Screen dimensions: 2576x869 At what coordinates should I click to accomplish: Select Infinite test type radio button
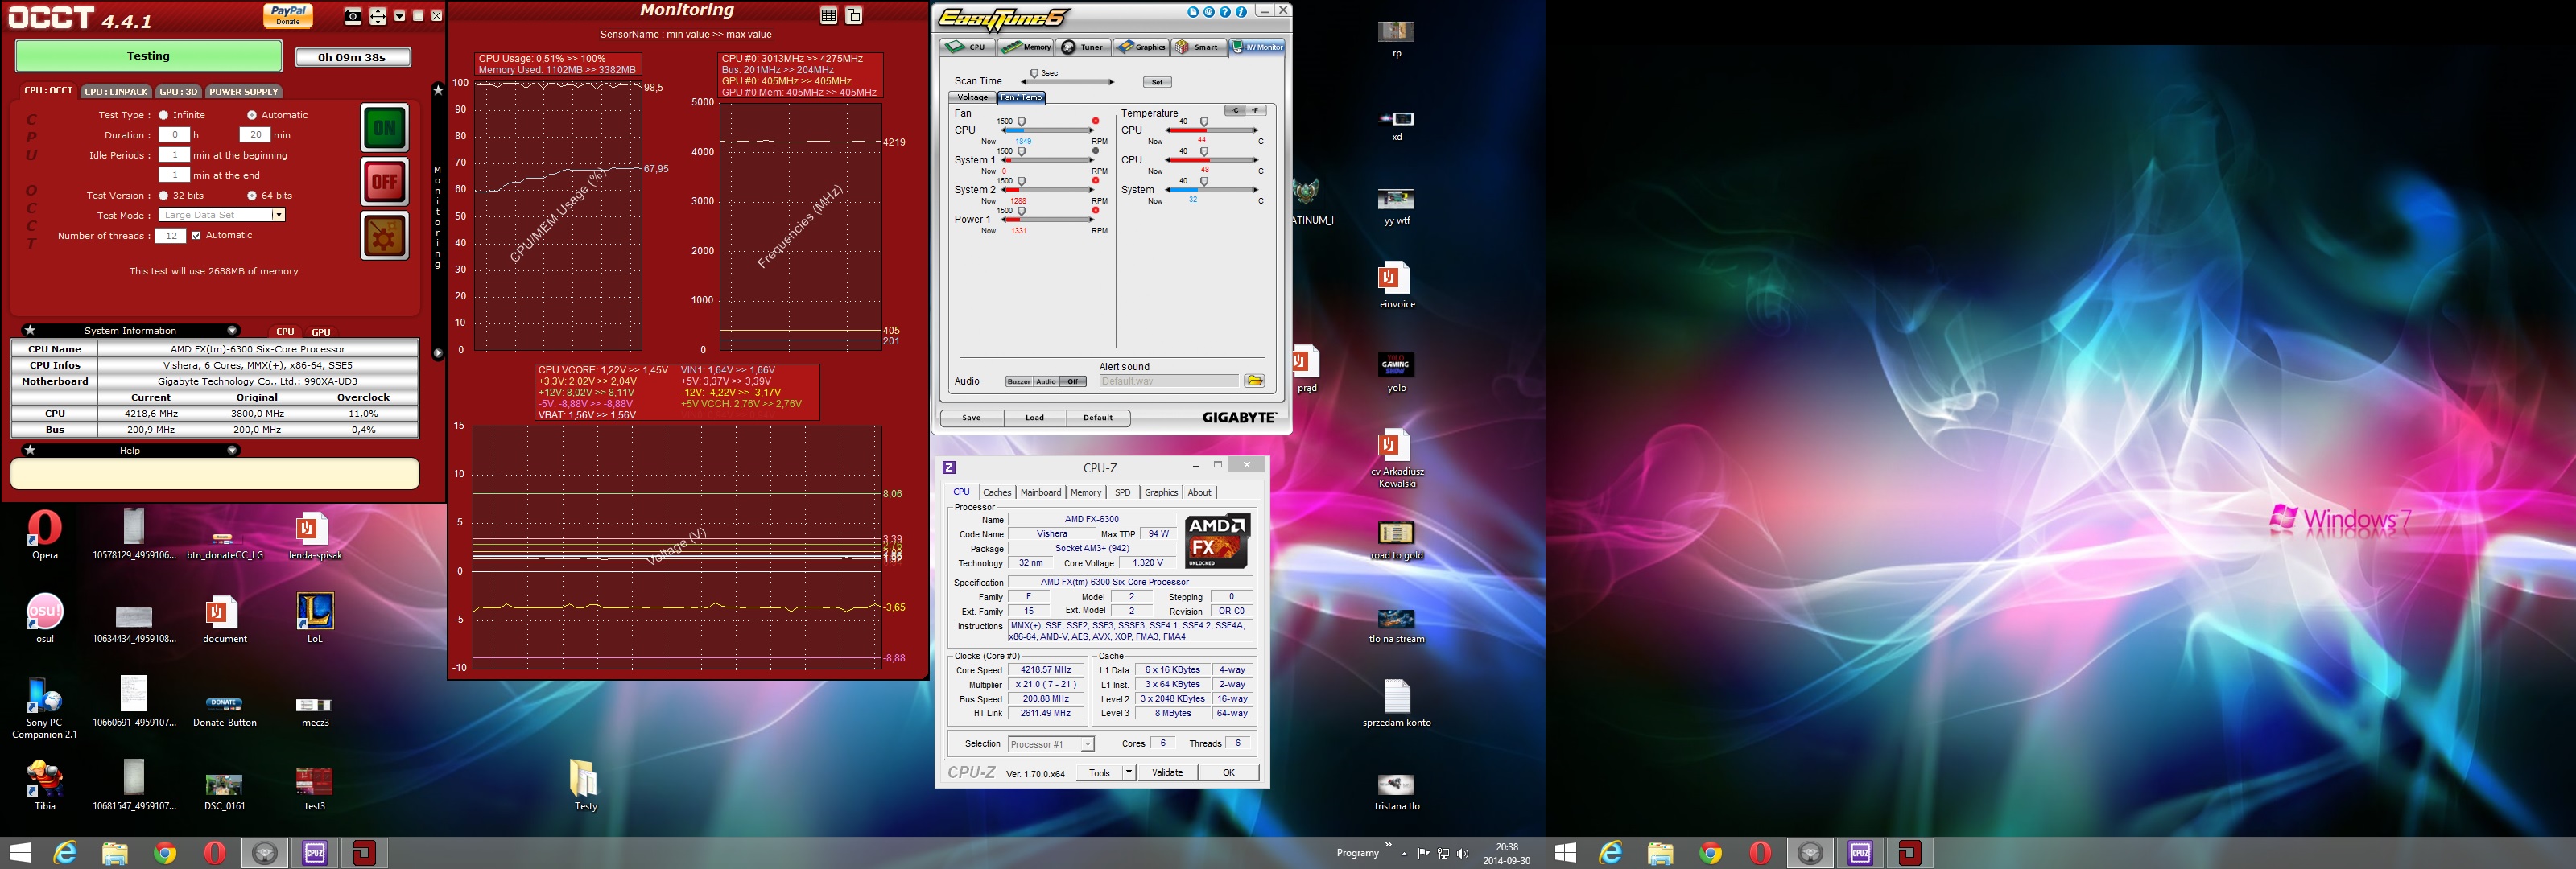tap(164, 115)
